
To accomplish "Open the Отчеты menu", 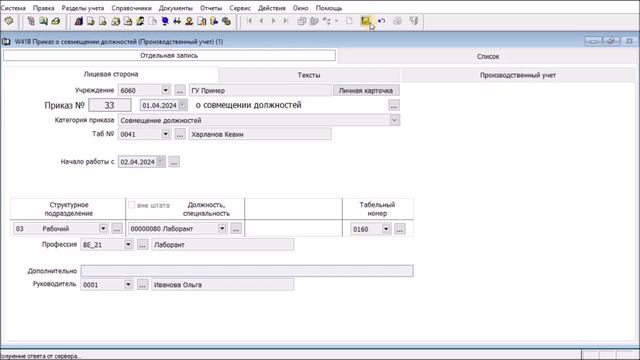I will (x=211, y=8).
